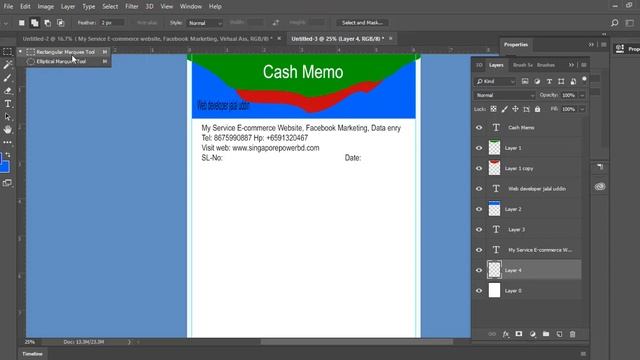Viewport: 640px width, 360px height.
Task: Change the screen mode icon
Action: [7, 183]
